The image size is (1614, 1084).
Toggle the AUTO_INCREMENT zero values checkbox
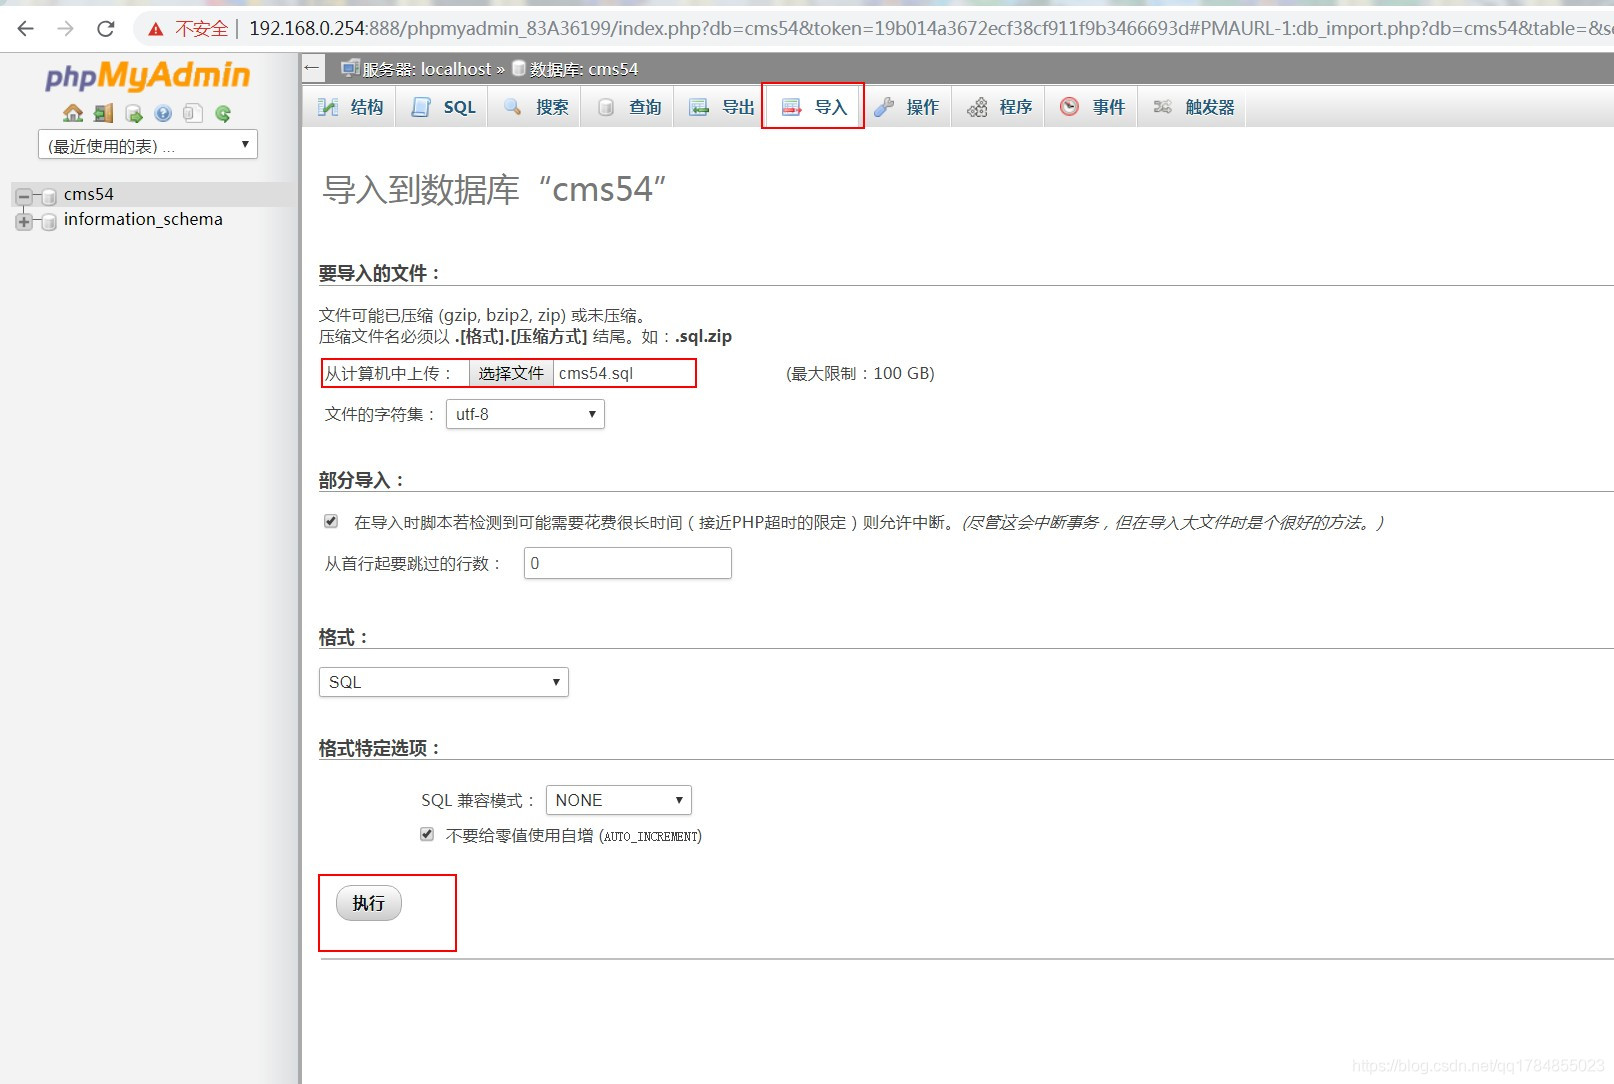tap(427, 834)
